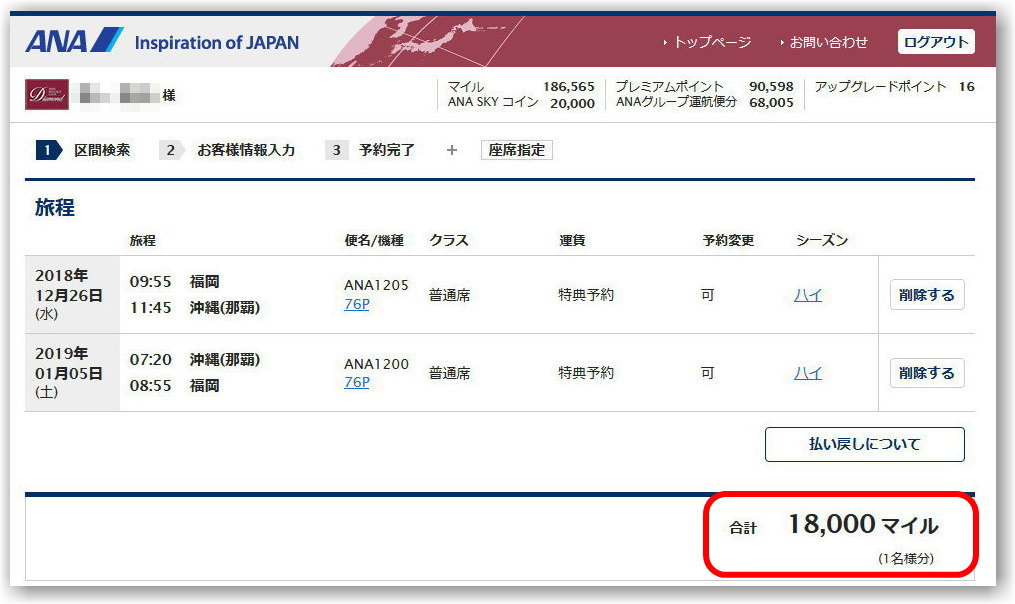Click the 11:45 沖縄(那覇) arrival entry

[x=195, y=308]
